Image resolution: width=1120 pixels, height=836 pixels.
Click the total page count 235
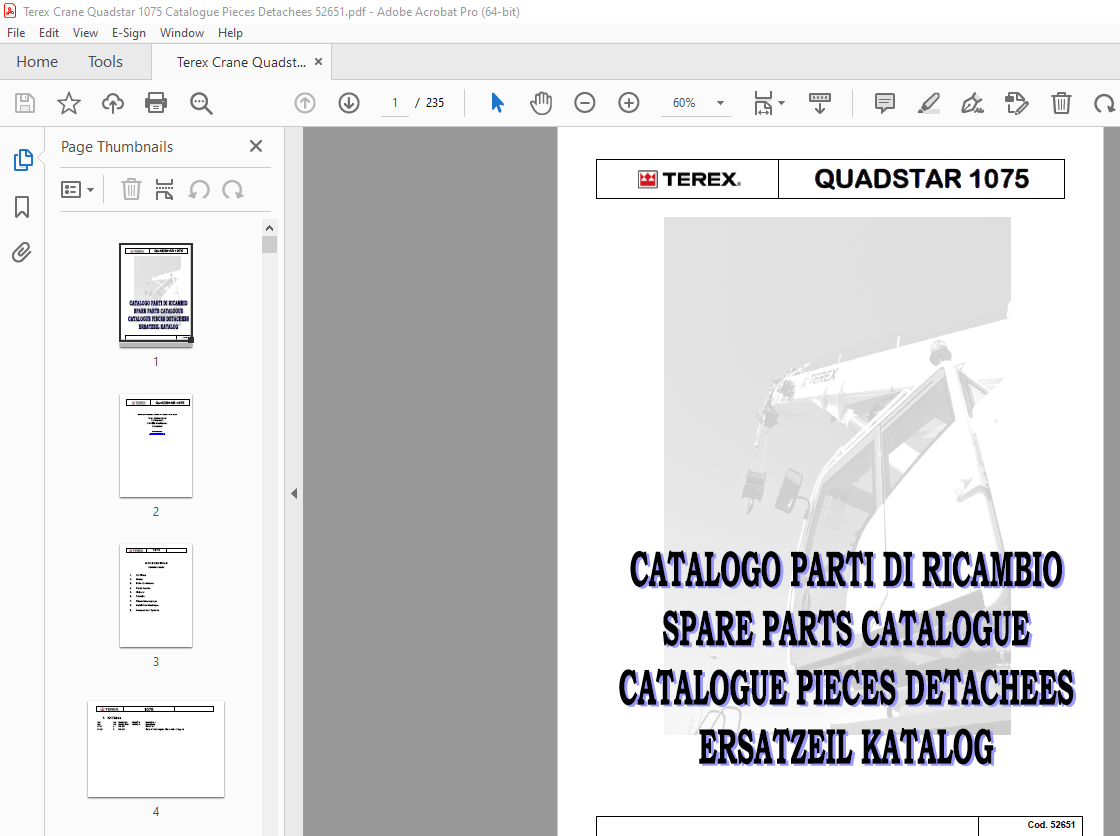pyautogui.click(x=434, y=103)
